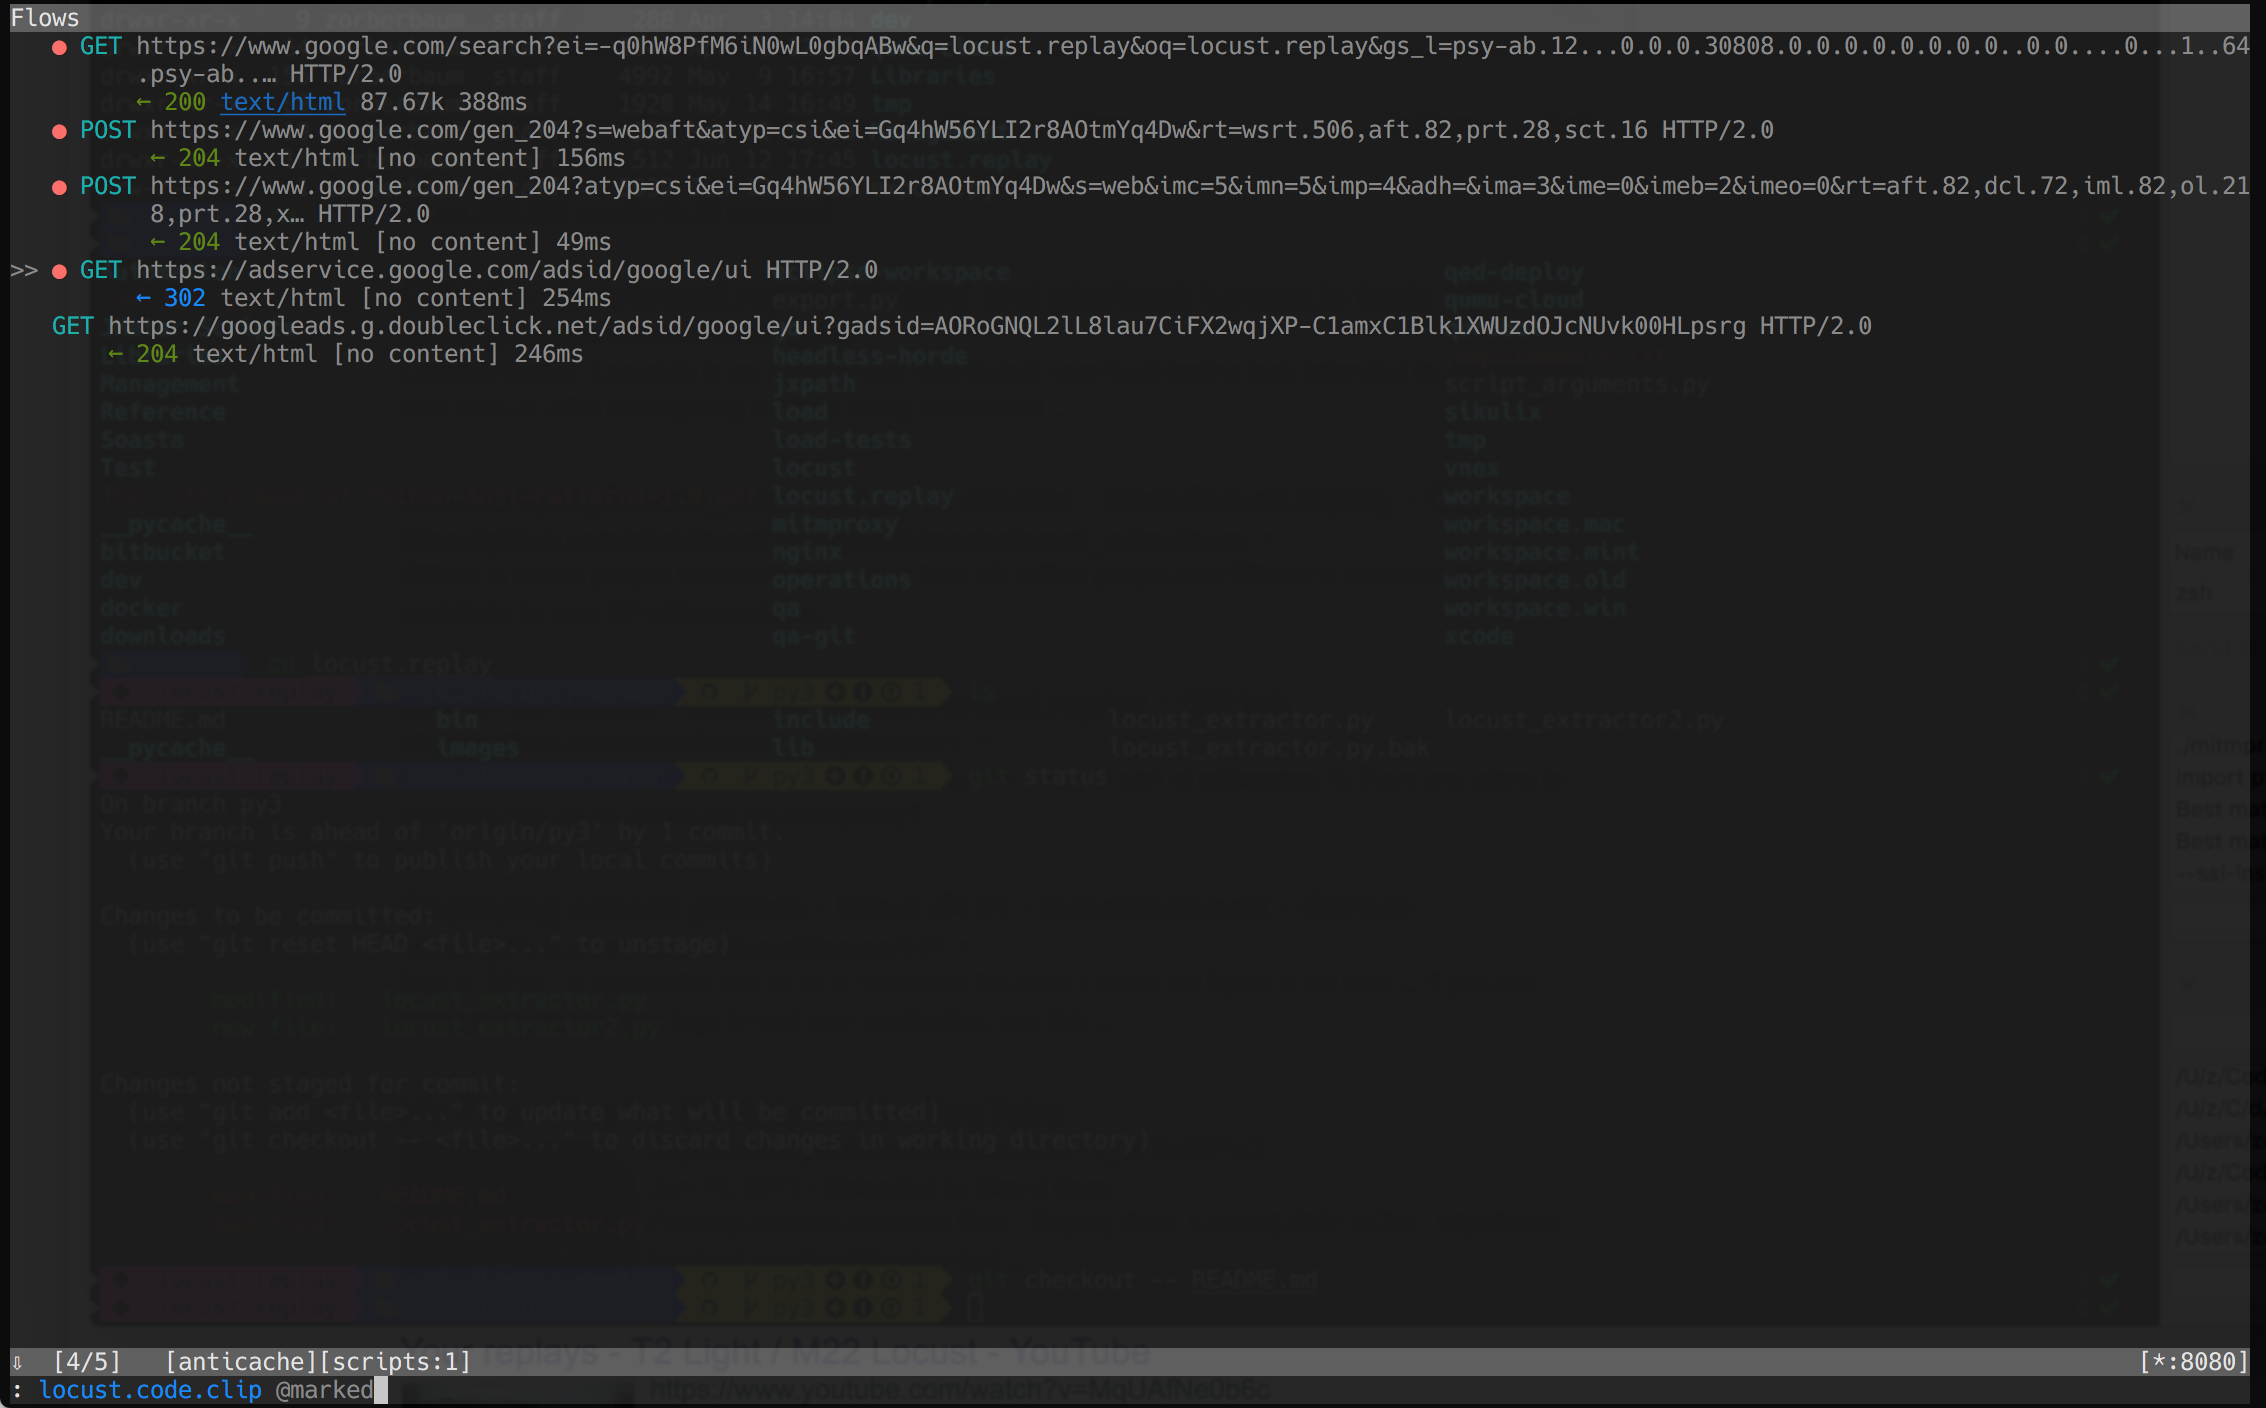
Task: Click the blue 302 status code
Action: [x=184, y=298]
